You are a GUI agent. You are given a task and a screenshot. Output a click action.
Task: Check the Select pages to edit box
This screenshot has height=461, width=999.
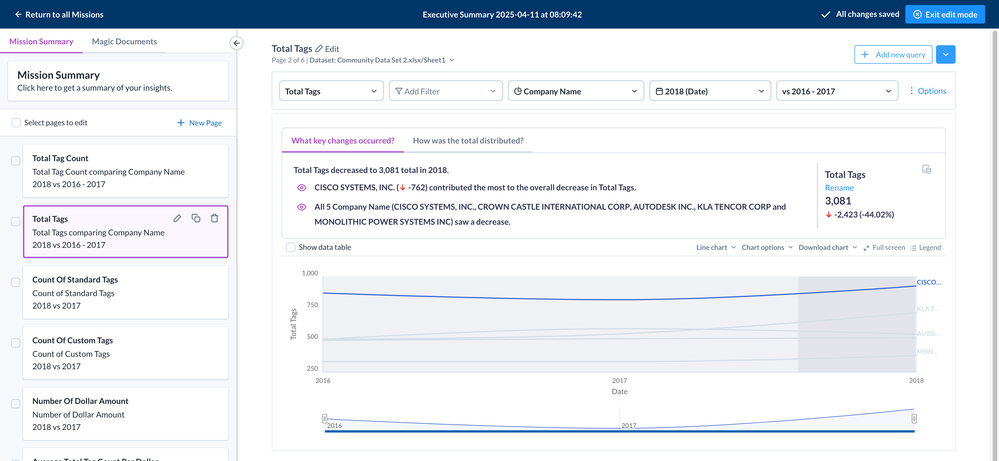click(16, 123)
